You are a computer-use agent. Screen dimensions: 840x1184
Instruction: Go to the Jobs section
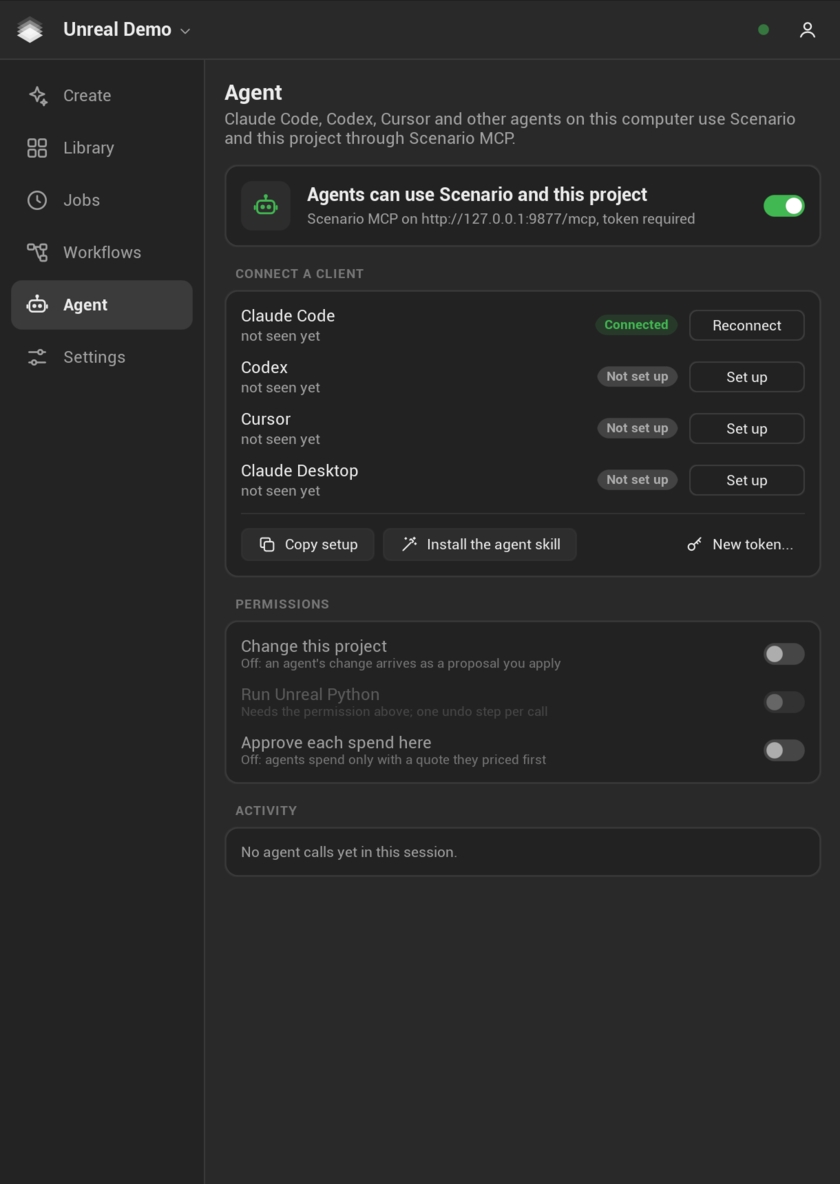102,200
